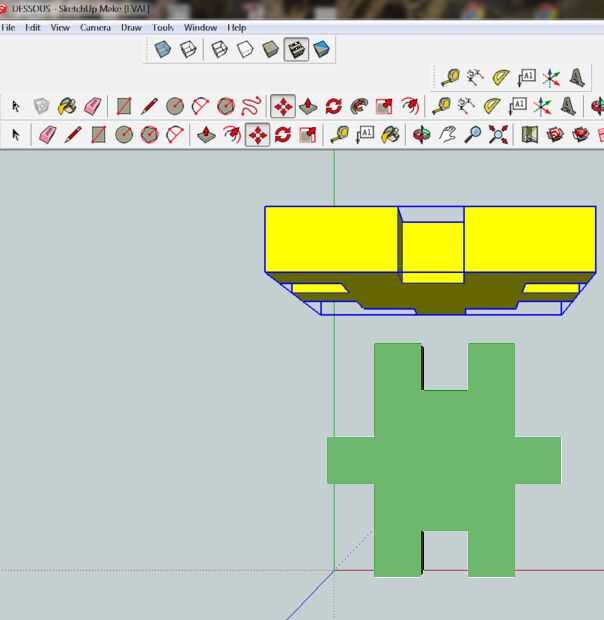The image size is (604, 620).
Task: Switch to Shaded face style
Action: (271, 49)
